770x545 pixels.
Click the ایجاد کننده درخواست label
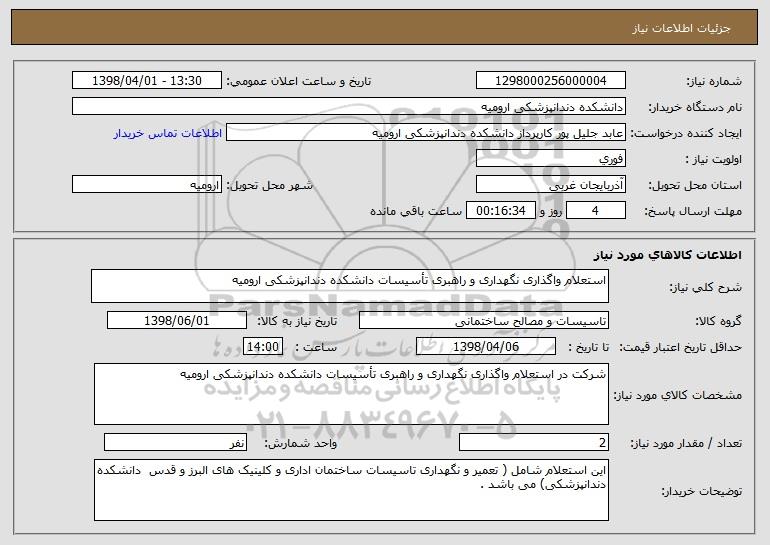(x=686, y=134)
